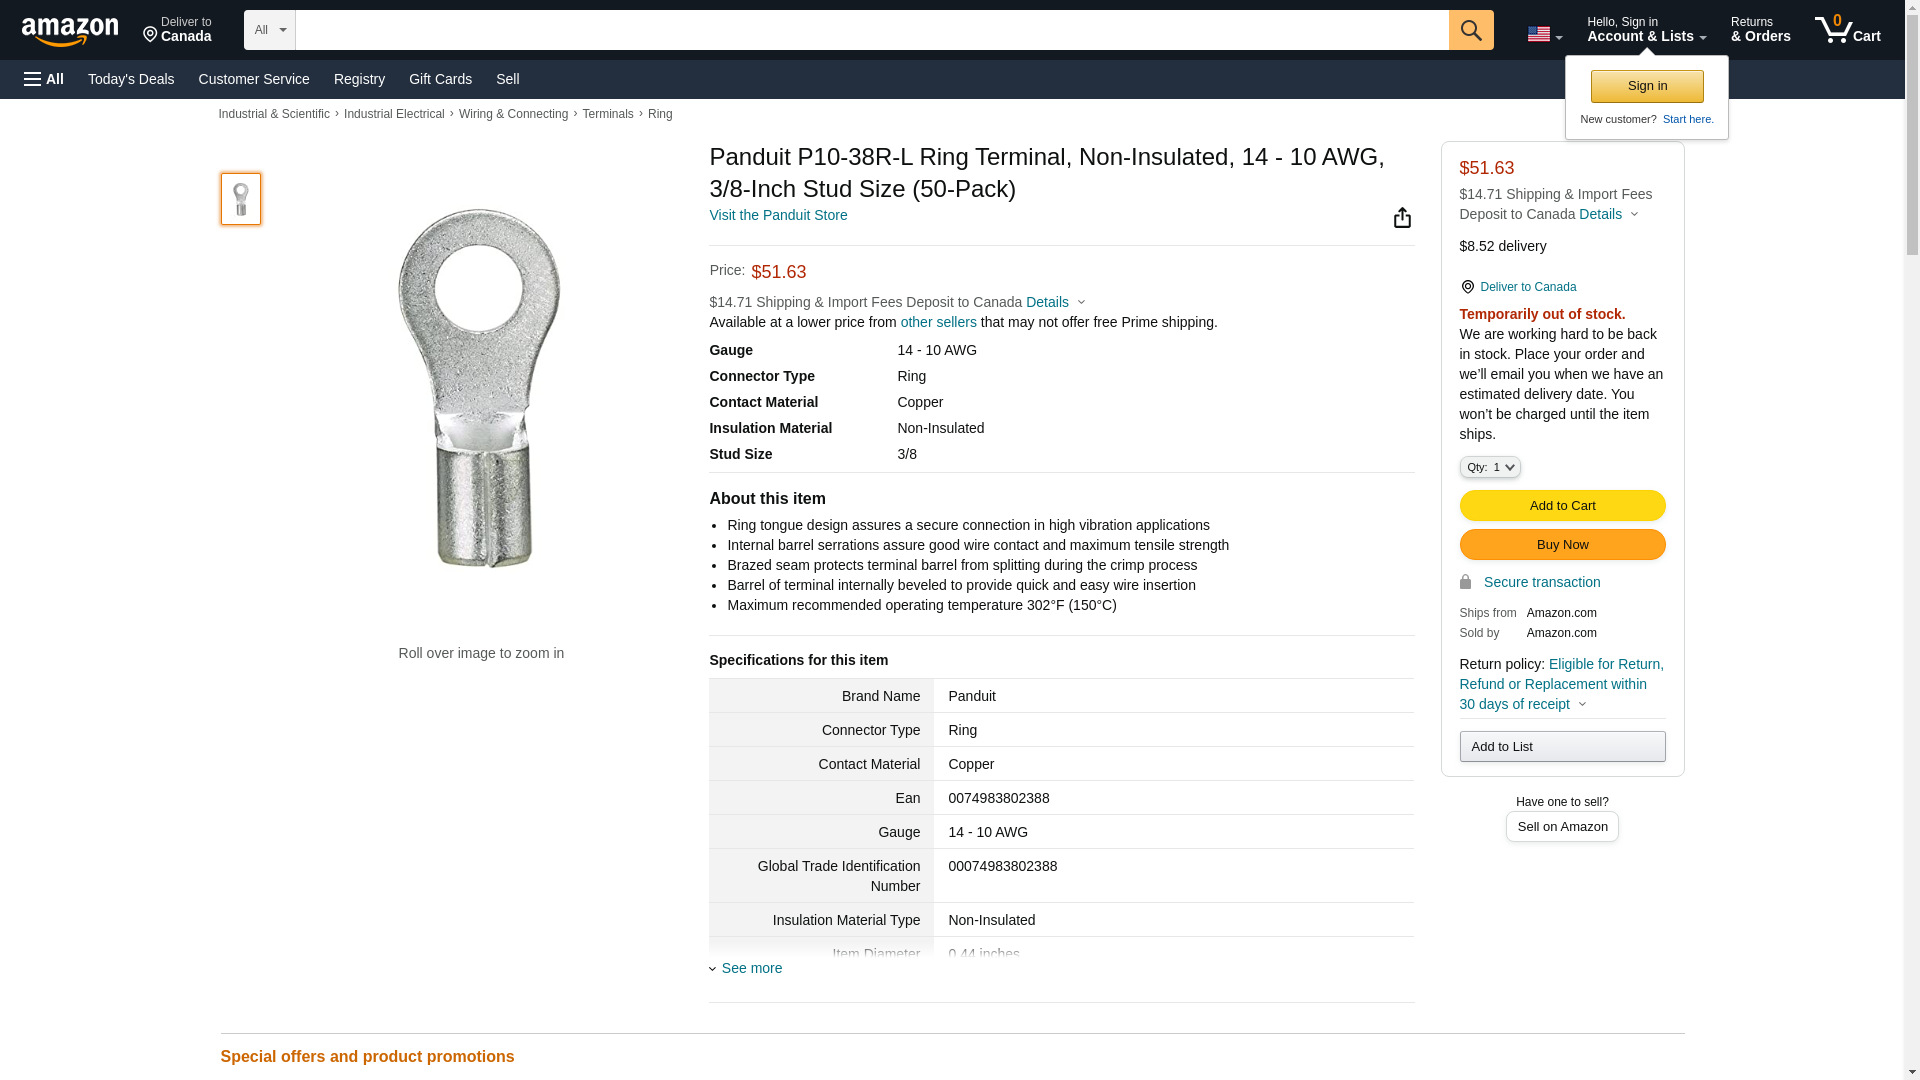This screenshot has width=1920, height=1080.
Task: Open the All hamburger menu
Action: click(x=44, y=79)
